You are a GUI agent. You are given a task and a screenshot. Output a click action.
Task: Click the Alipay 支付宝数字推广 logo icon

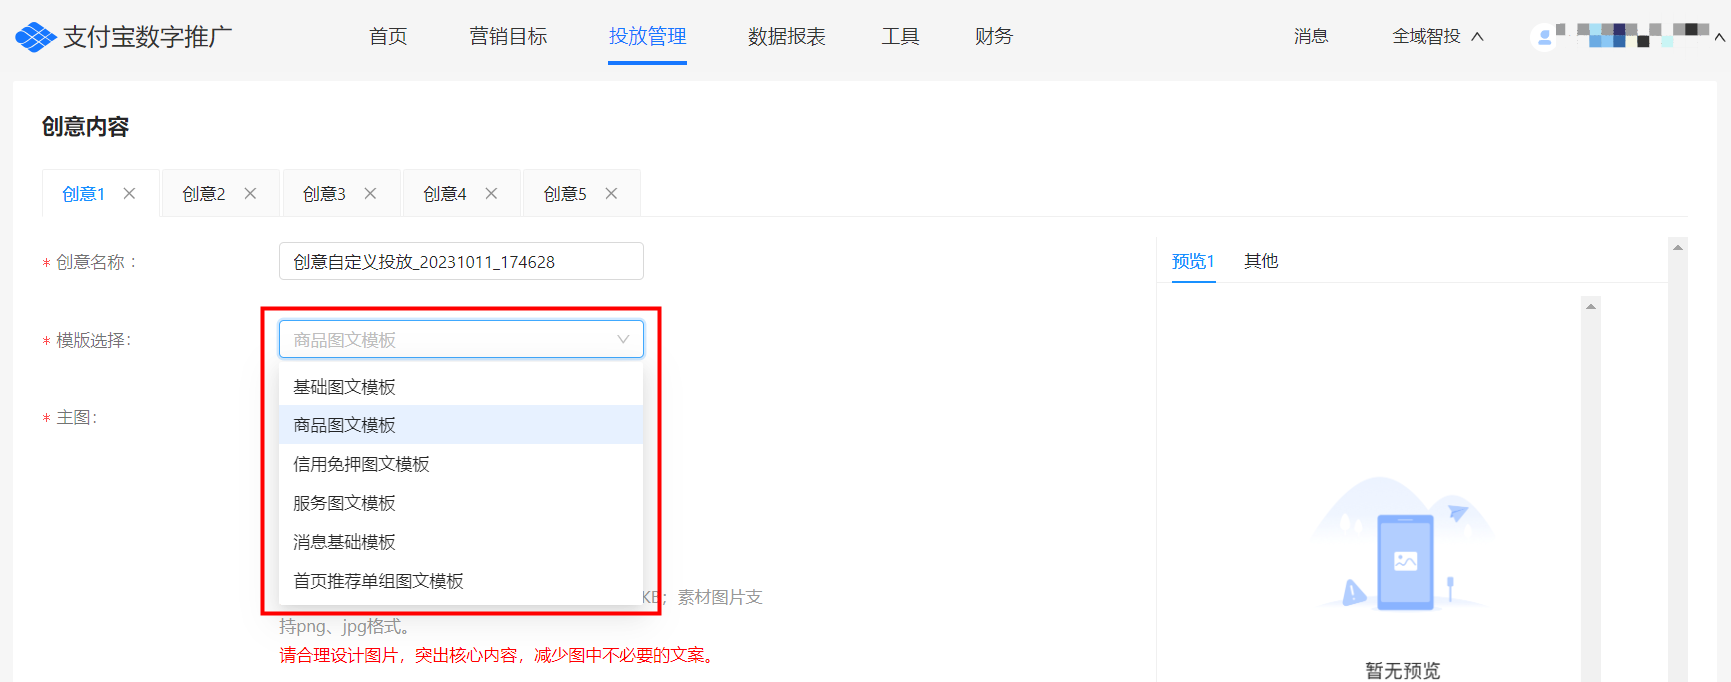(x=36, y=37)
